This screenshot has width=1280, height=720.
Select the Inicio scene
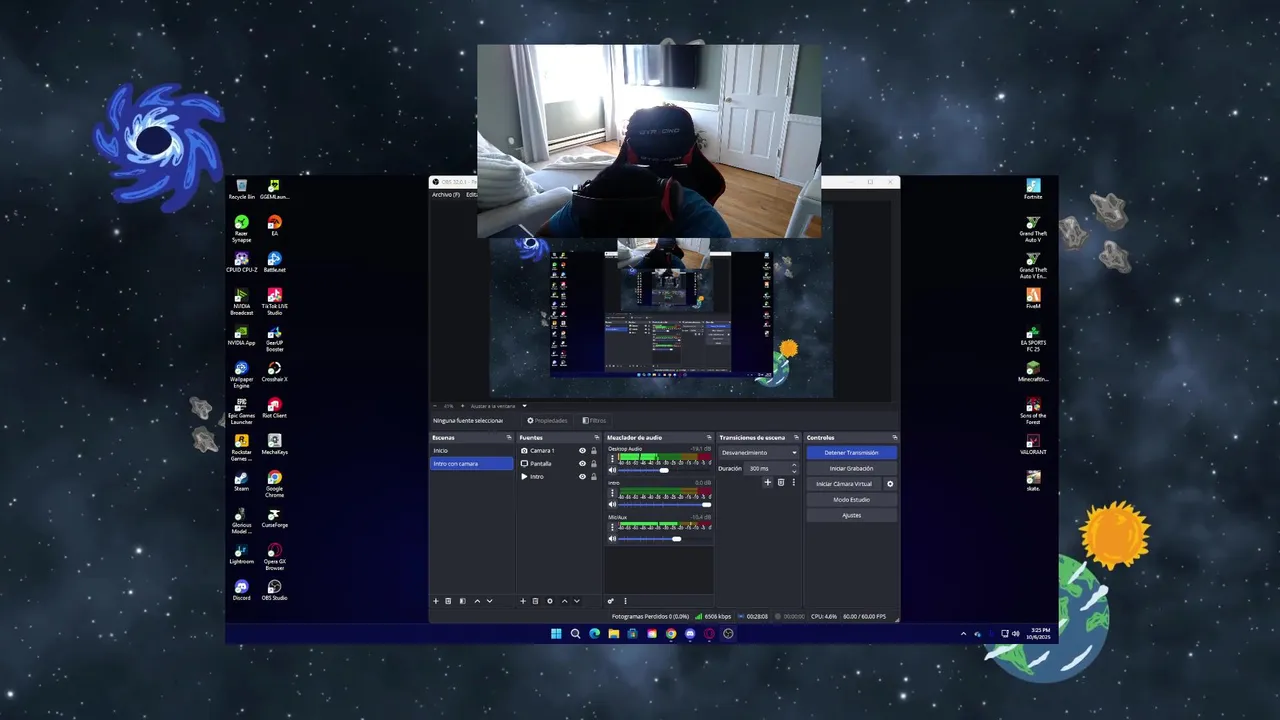tap(471, 451)
